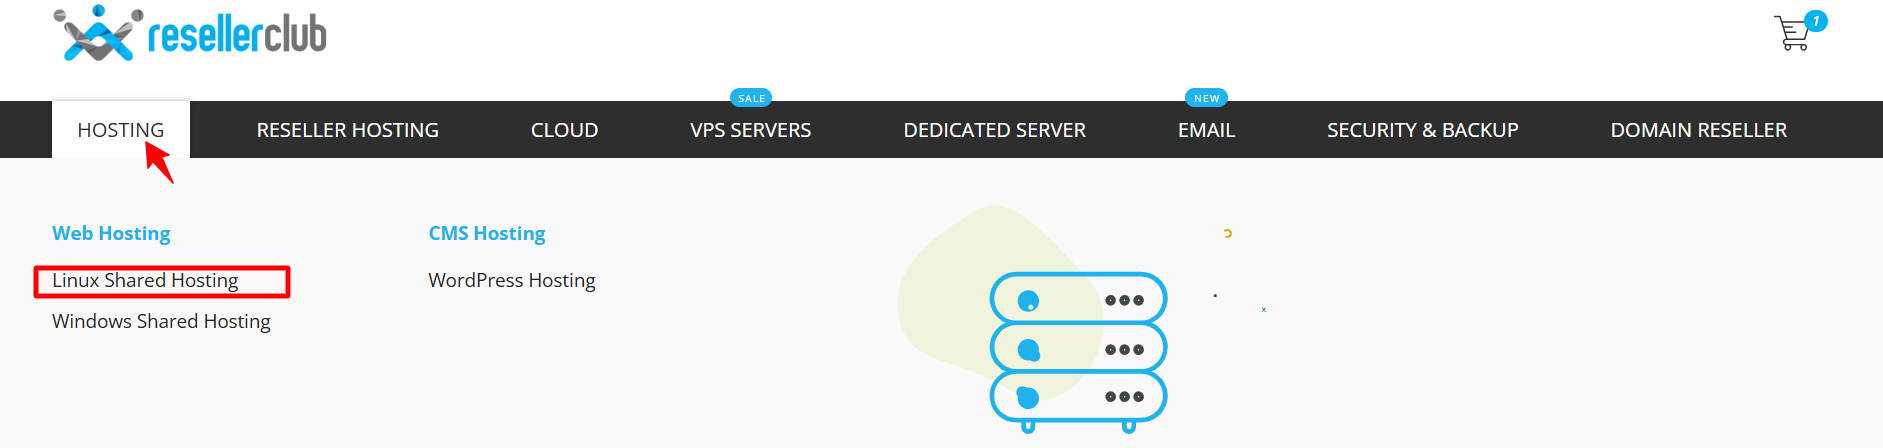Viewport: 1883px width, 448px height.
Task: Open the Cloud menu item
Action: [565, 130]
